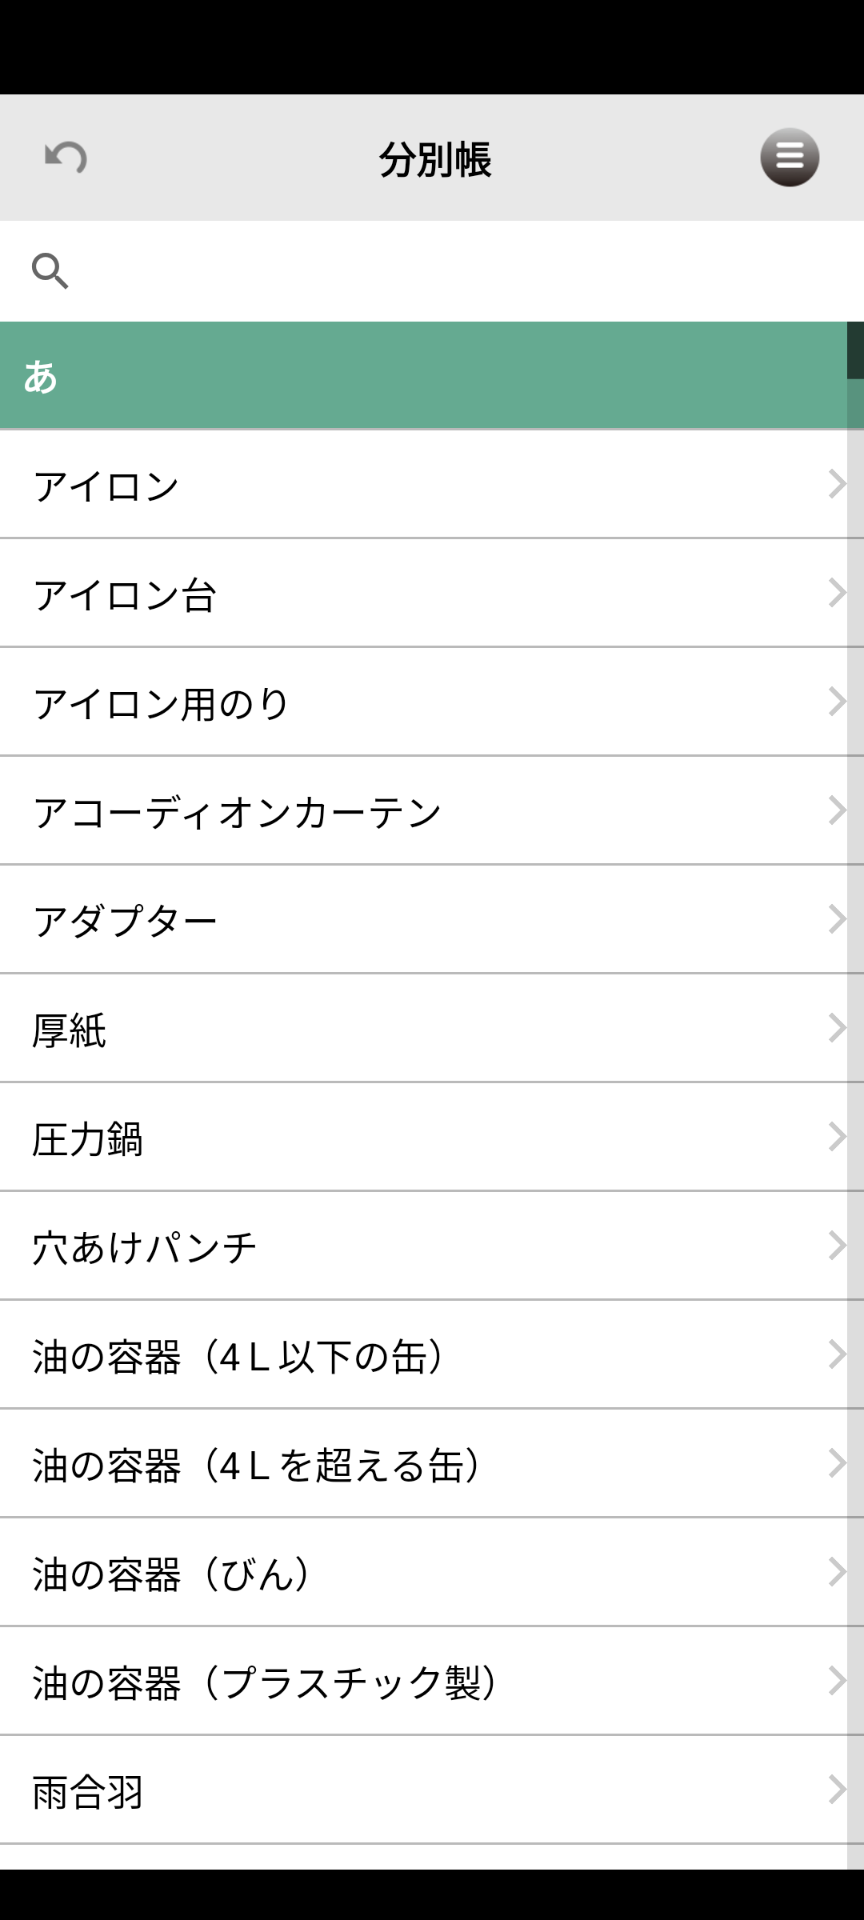Tap chevron beside アダプター
Viewport: 864px width, 1920px height.
coord(836,920)
